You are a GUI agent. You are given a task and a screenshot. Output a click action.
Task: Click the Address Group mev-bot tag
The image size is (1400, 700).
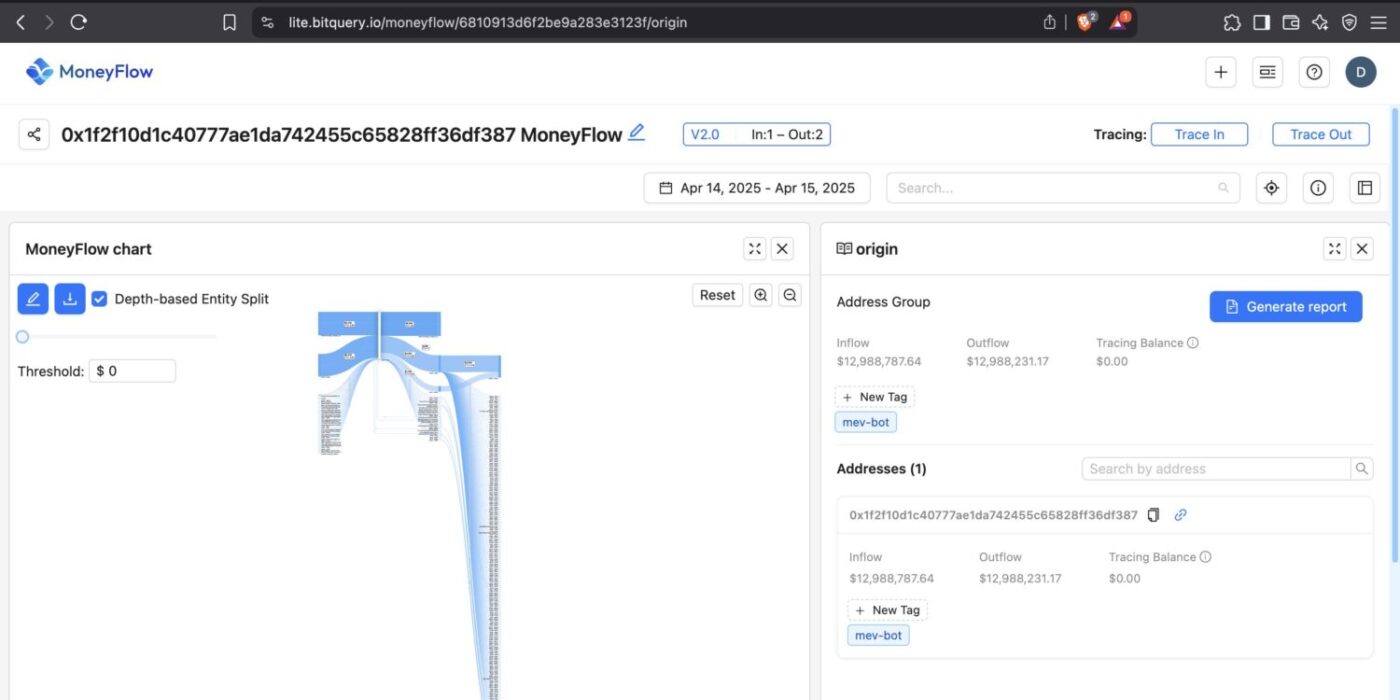[866, 422]
